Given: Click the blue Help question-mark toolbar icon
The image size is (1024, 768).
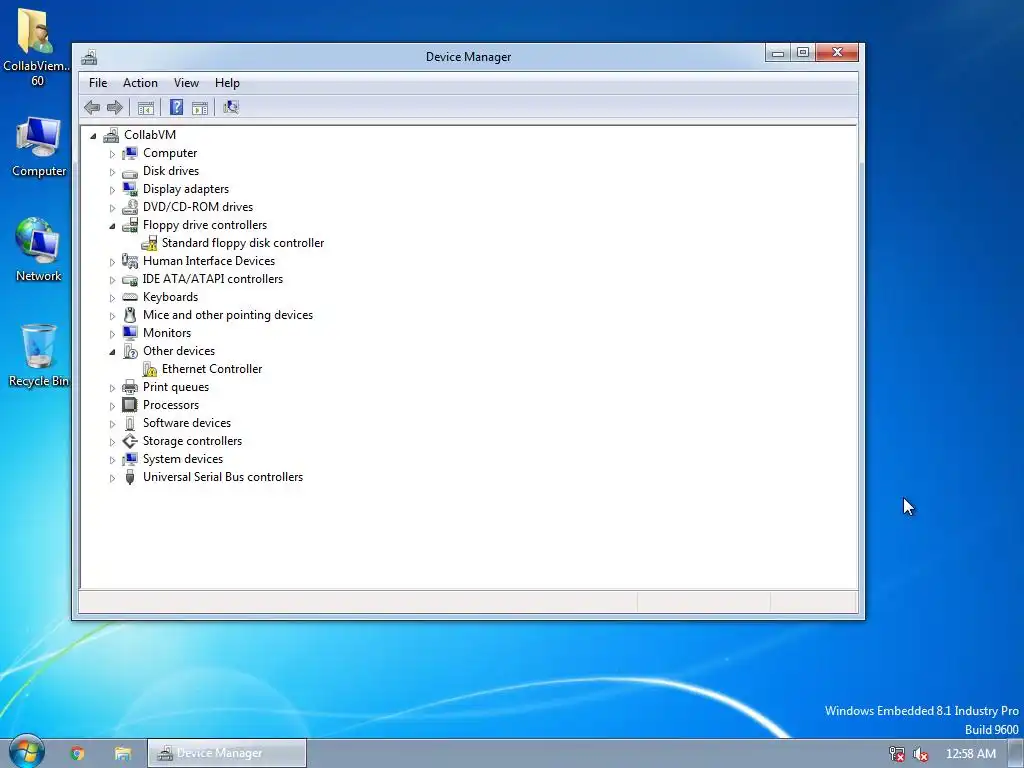Looking at the screenshot, I should pos(176,107).
